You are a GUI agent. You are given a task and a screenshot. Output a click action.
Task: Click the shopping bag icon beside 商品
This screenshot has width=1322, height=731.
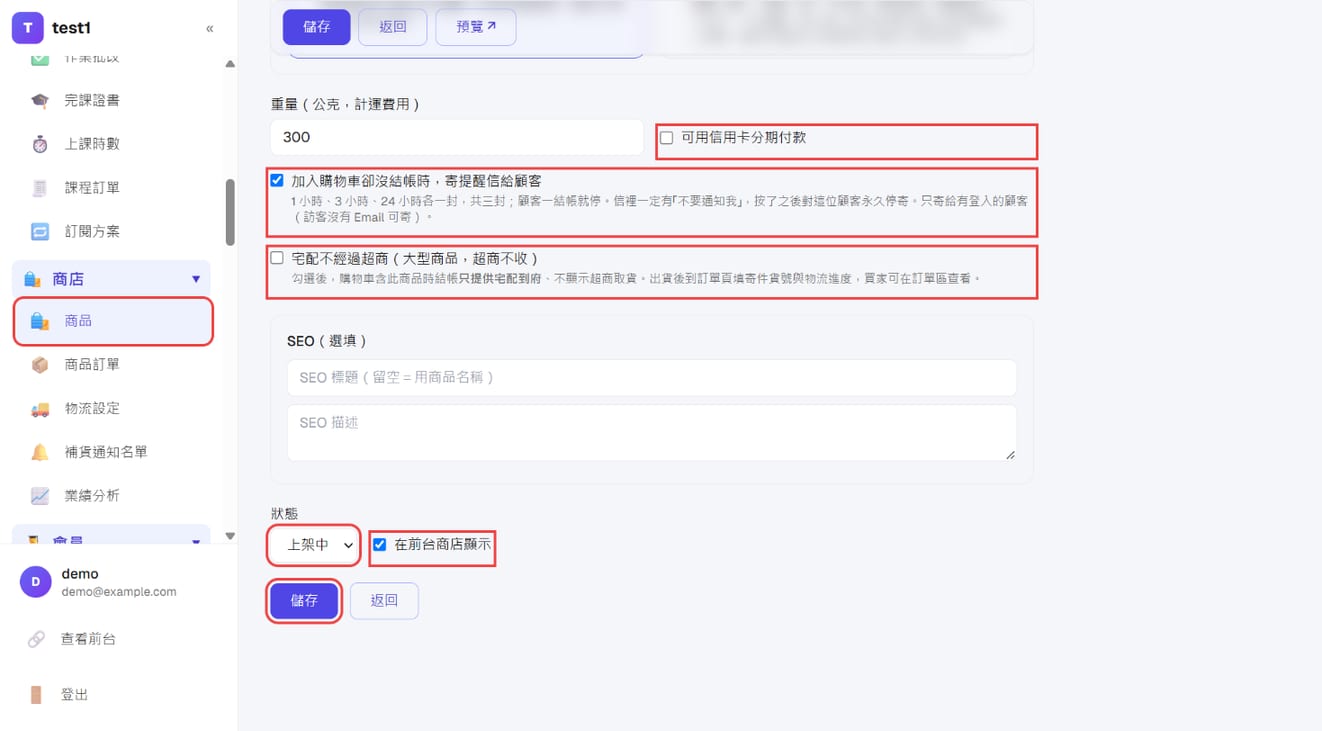[x=40, y=321]
